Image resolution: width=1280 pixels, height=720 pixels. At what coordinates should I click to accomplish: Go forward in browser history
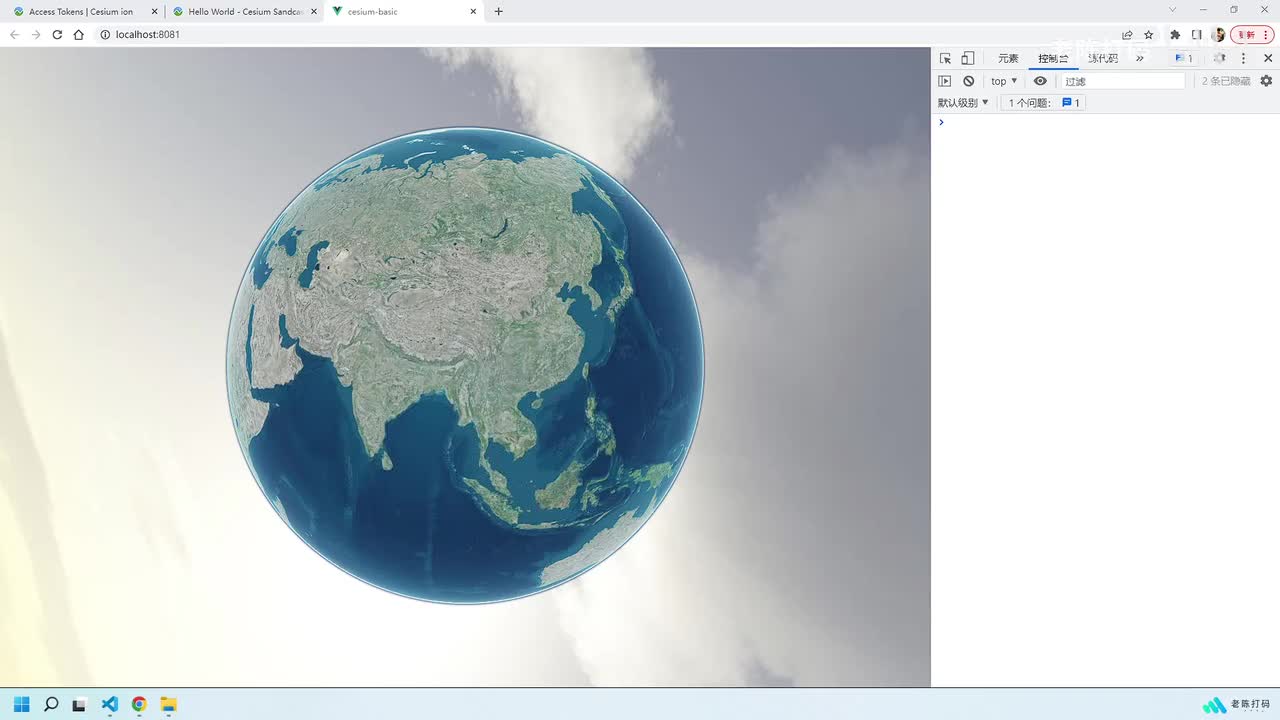[36, 34]
